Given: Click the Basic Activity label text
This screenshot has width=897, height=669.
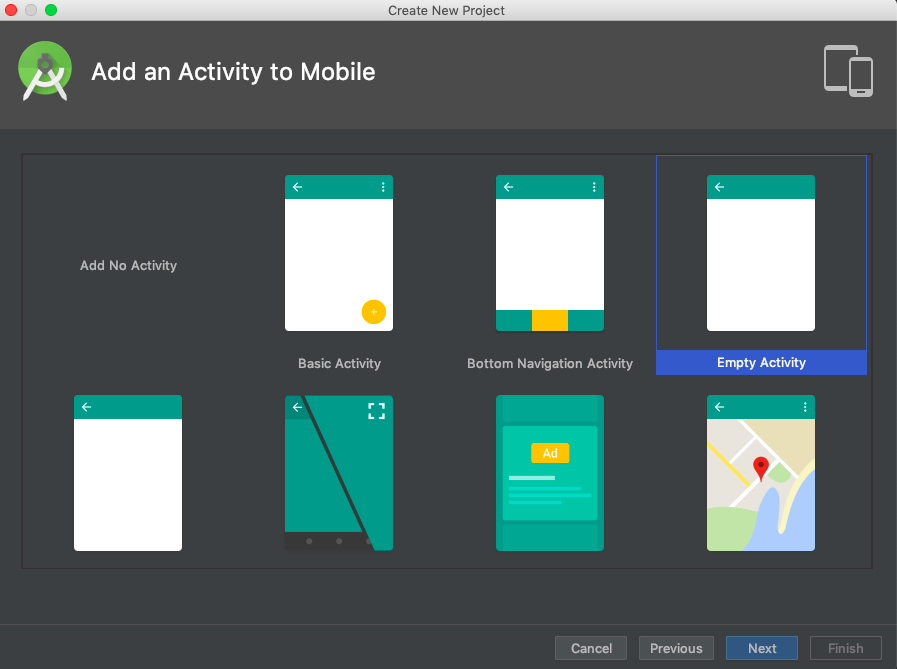Looking at the screenshot, I should [339, 363].
